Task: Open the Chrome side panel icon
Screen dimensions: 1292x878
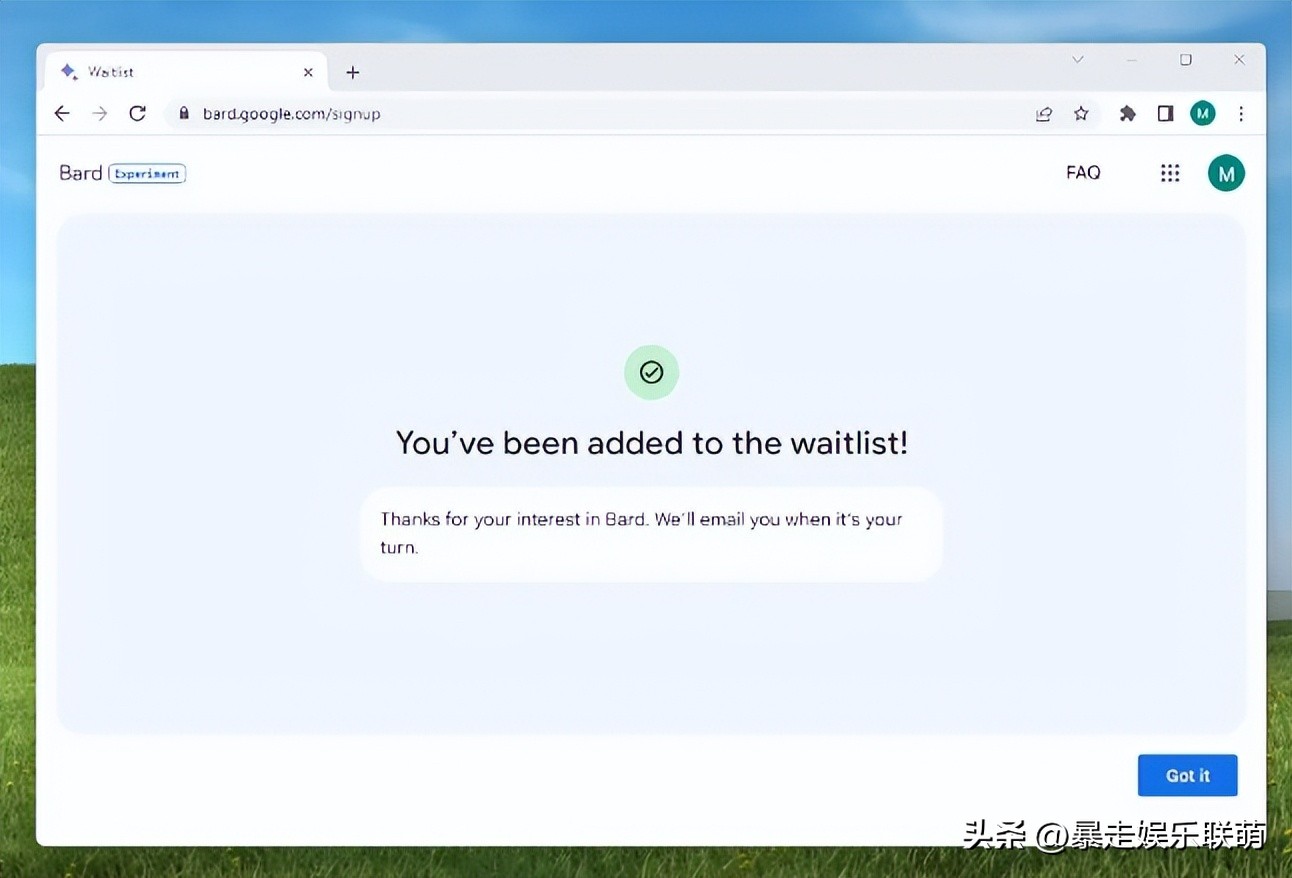Action: point(1165,113)
